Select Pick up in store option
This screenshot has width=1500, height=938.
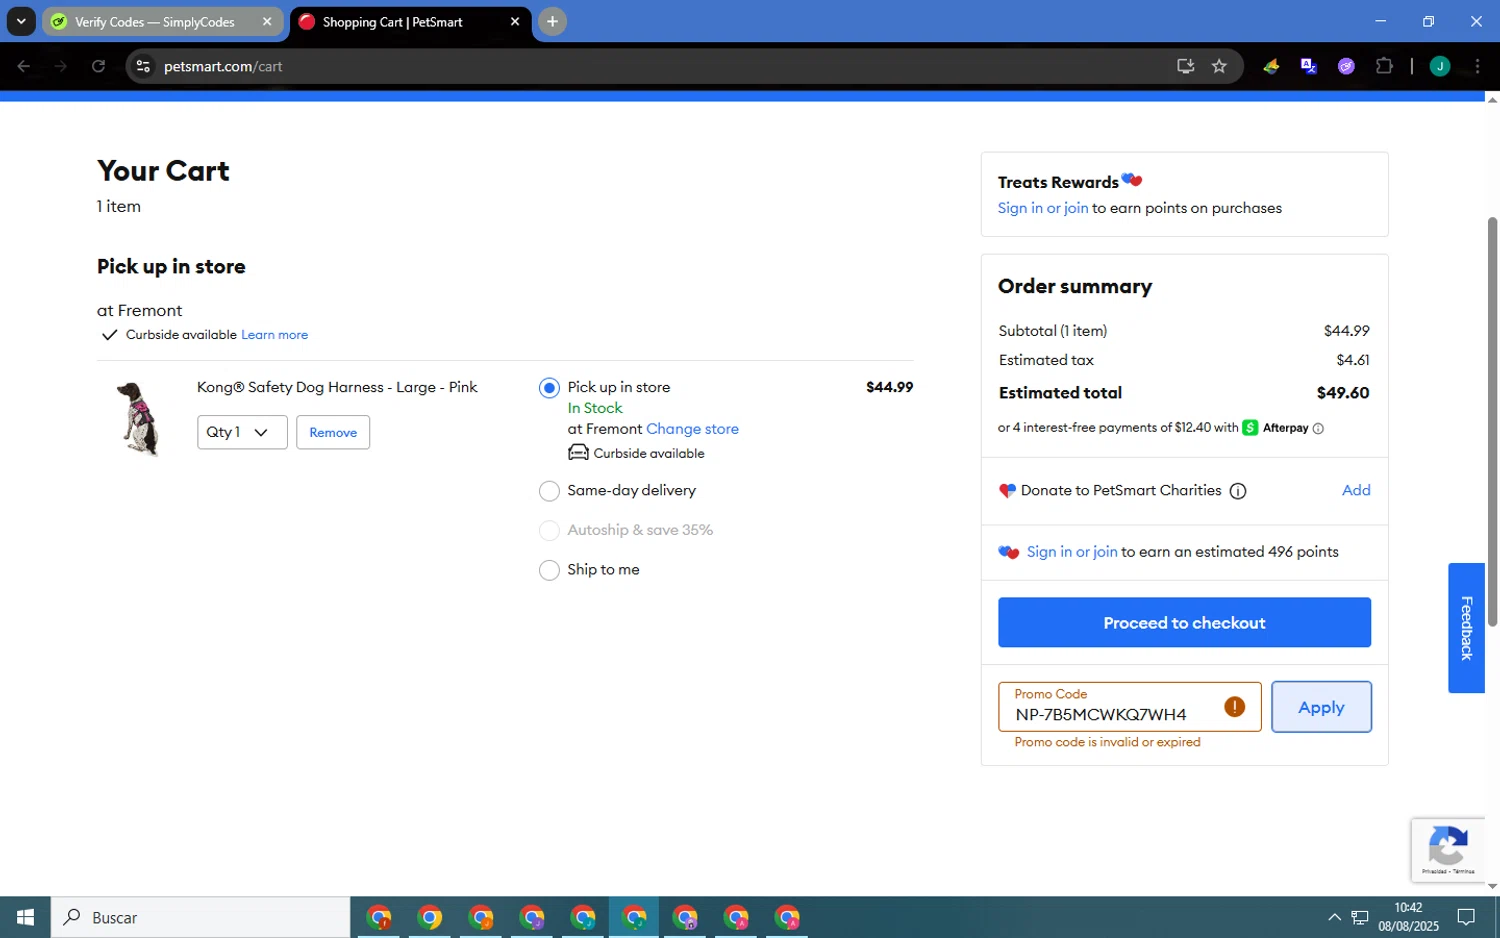549,388
